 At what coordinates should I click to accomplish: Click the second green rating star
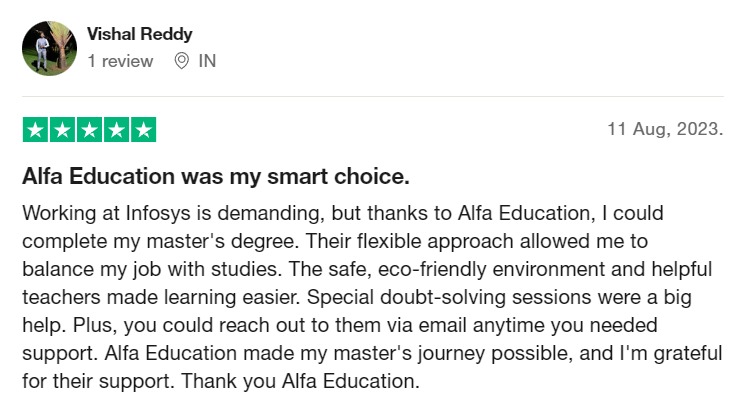tap(62, 130)
